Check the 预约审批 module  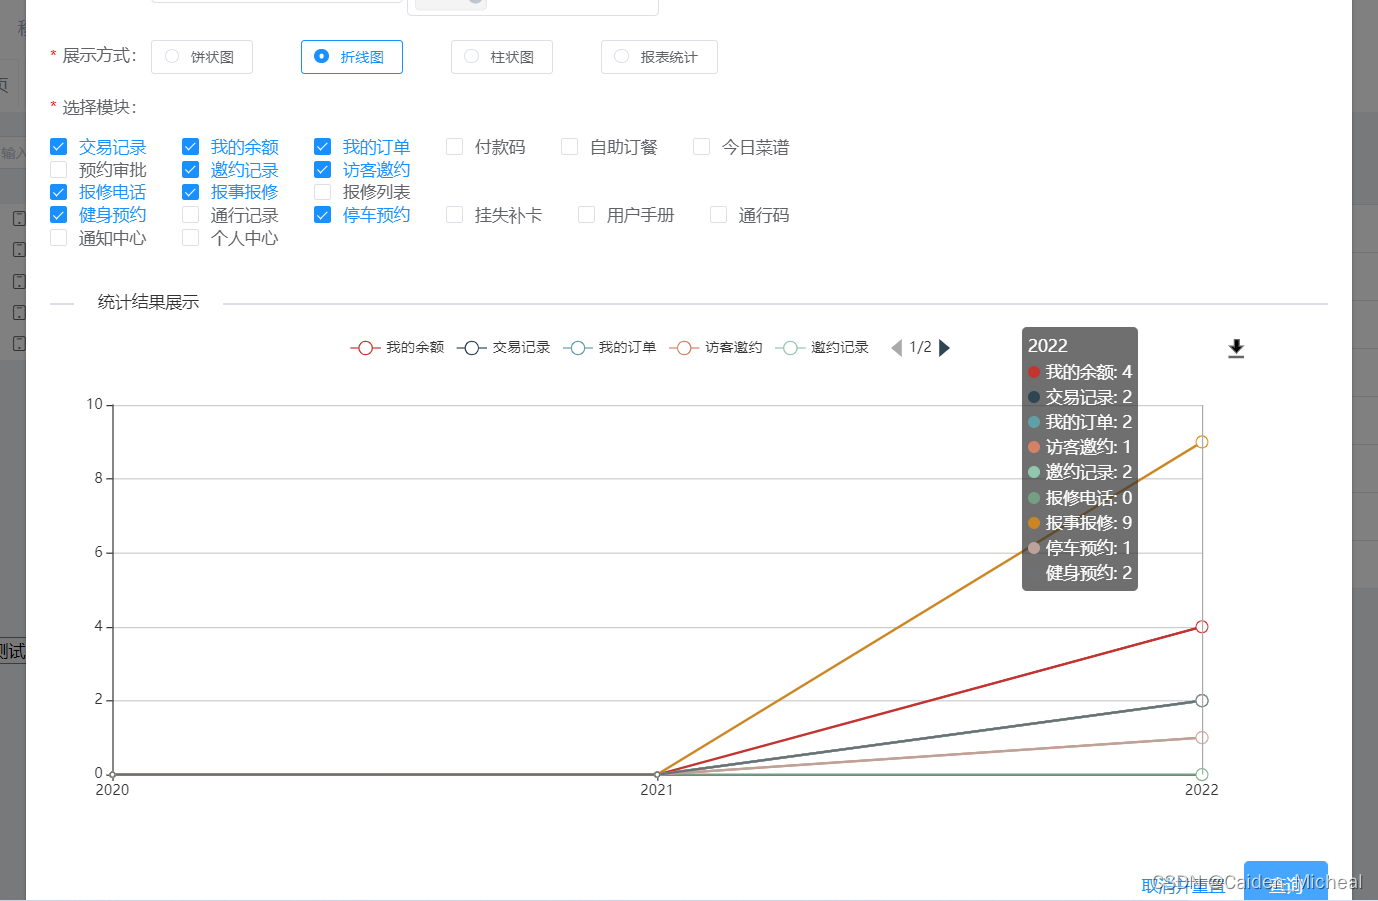(59, 170)
